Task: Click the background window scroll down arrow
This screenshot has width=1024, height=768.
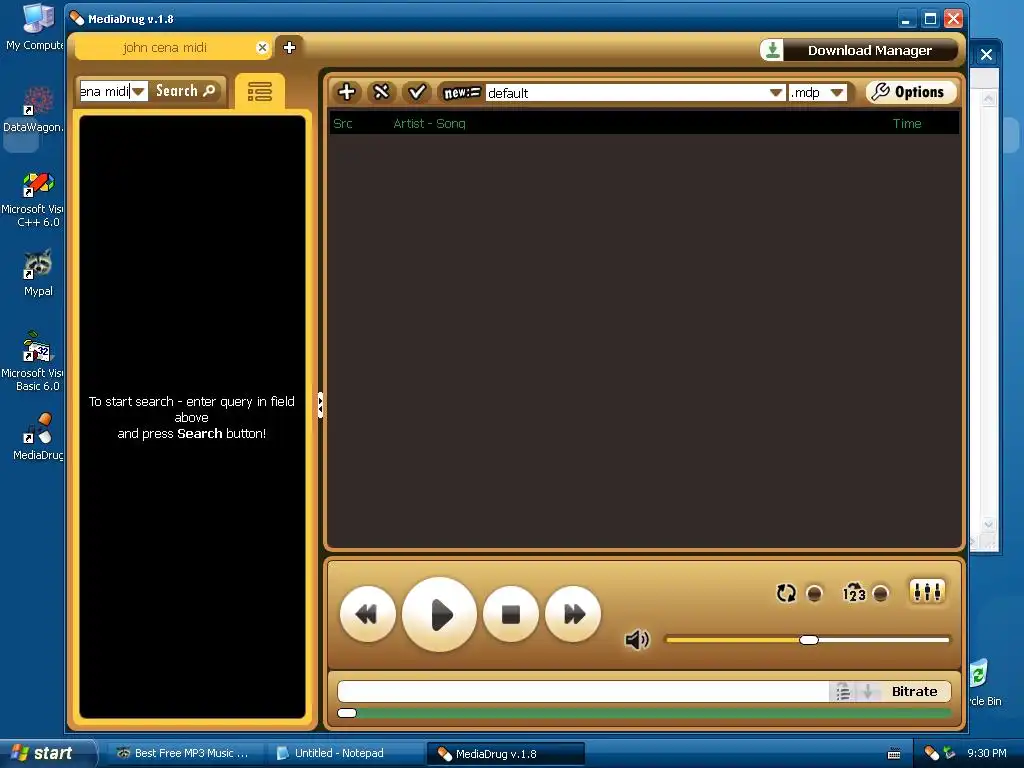Action: (988, 524)
